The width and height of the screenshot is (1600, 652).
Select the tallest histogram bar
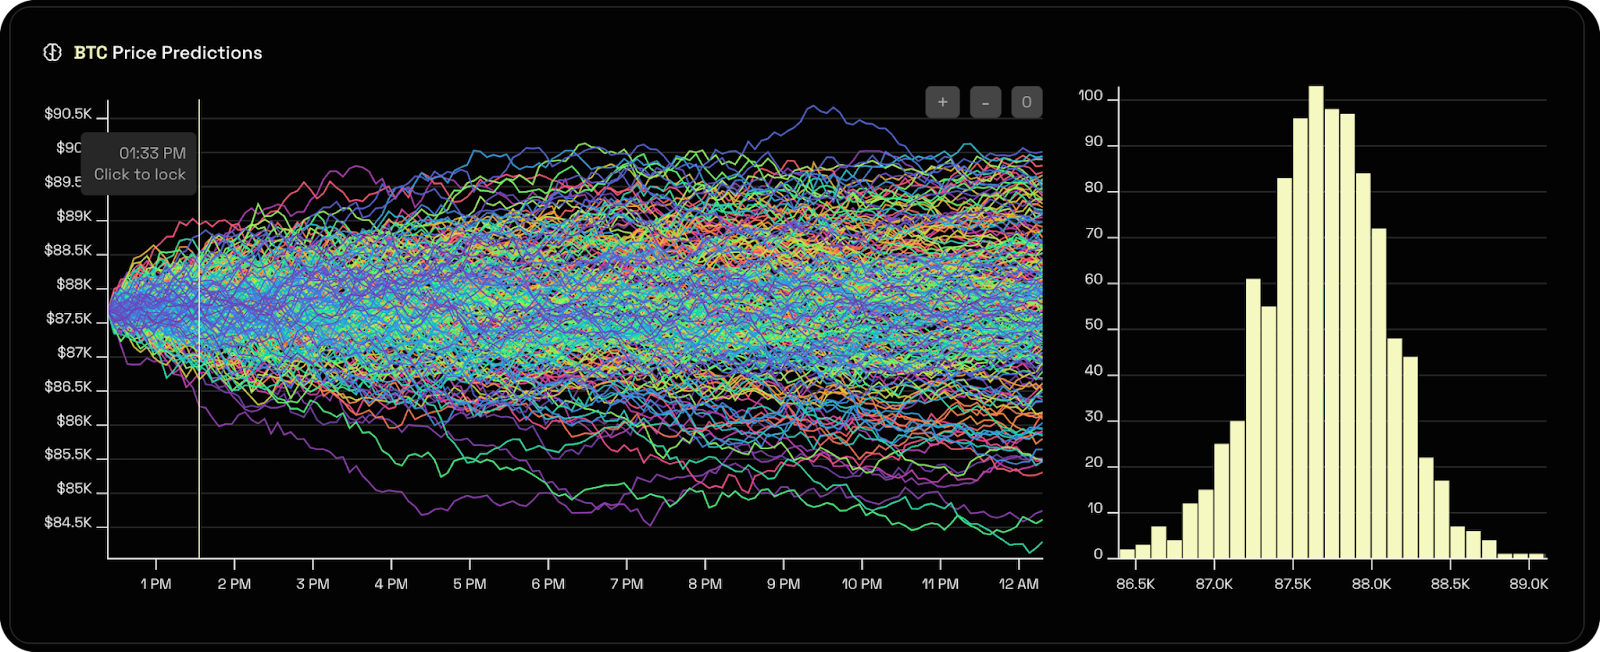[x=1316, y=320]
